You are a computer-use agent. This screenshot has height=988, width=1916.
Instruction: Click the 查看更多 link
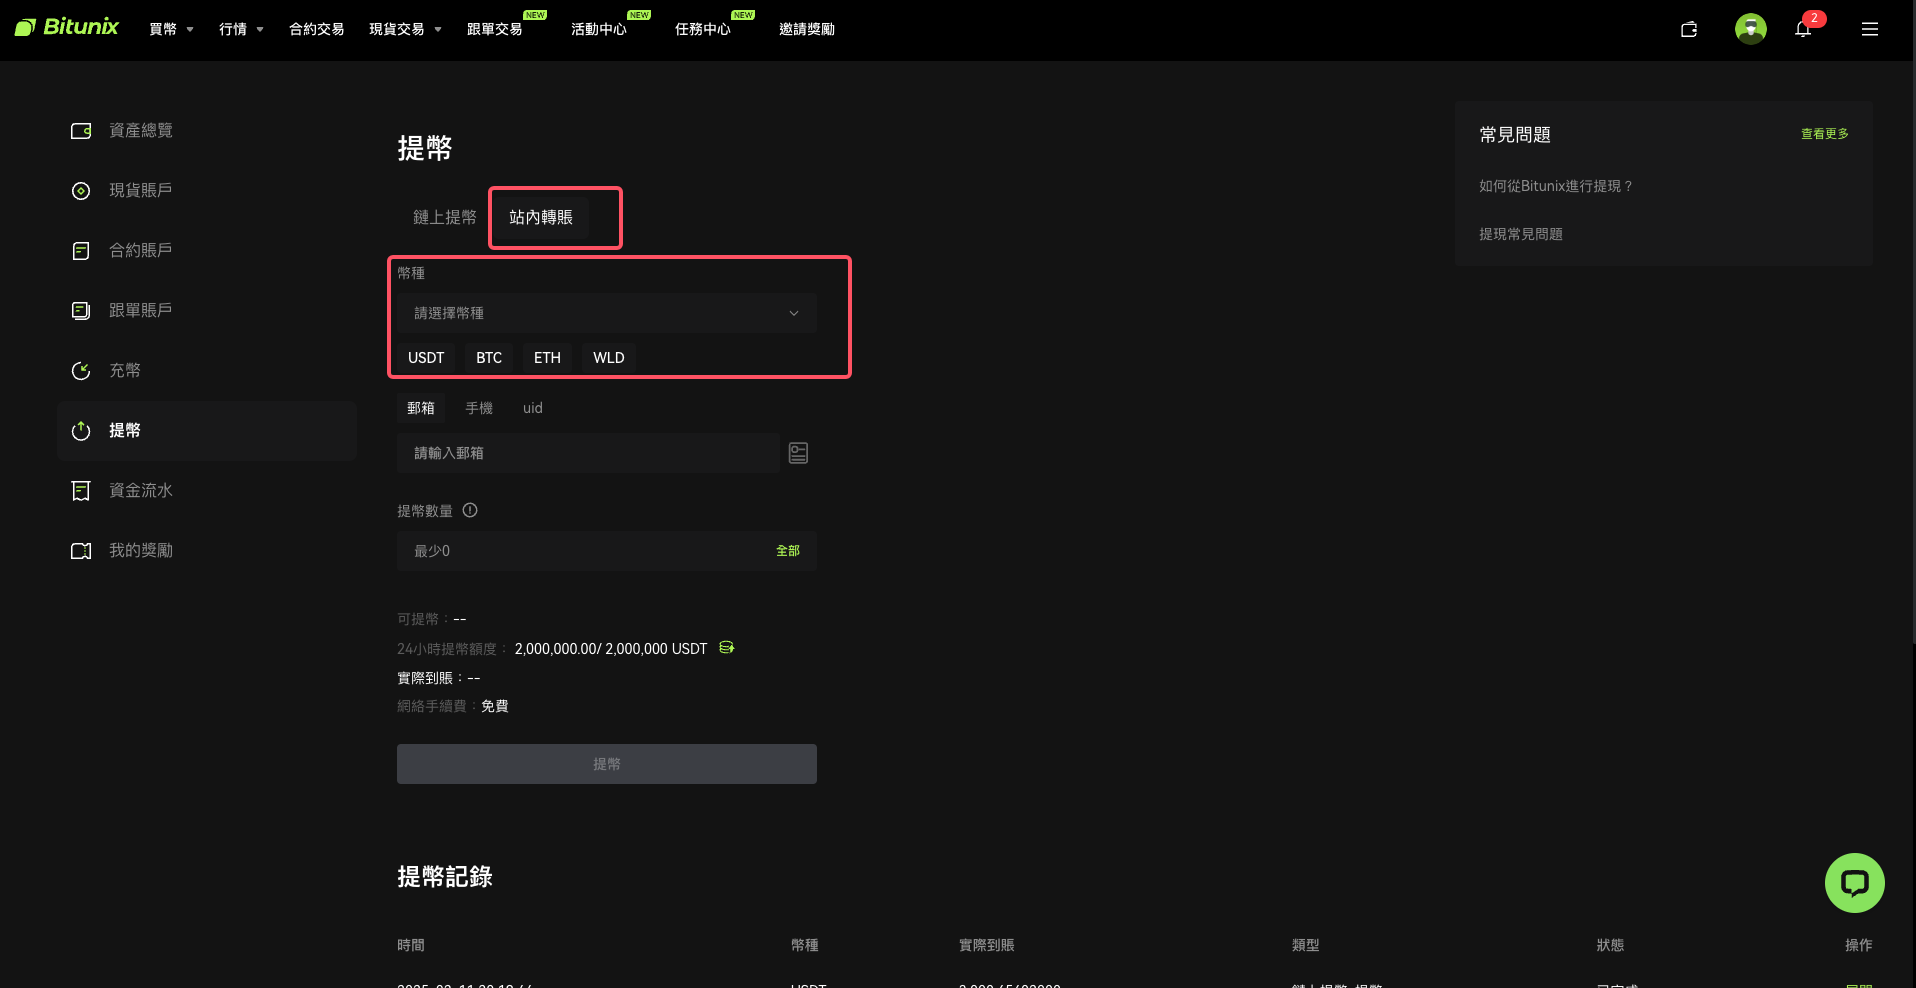(1825, 134)
